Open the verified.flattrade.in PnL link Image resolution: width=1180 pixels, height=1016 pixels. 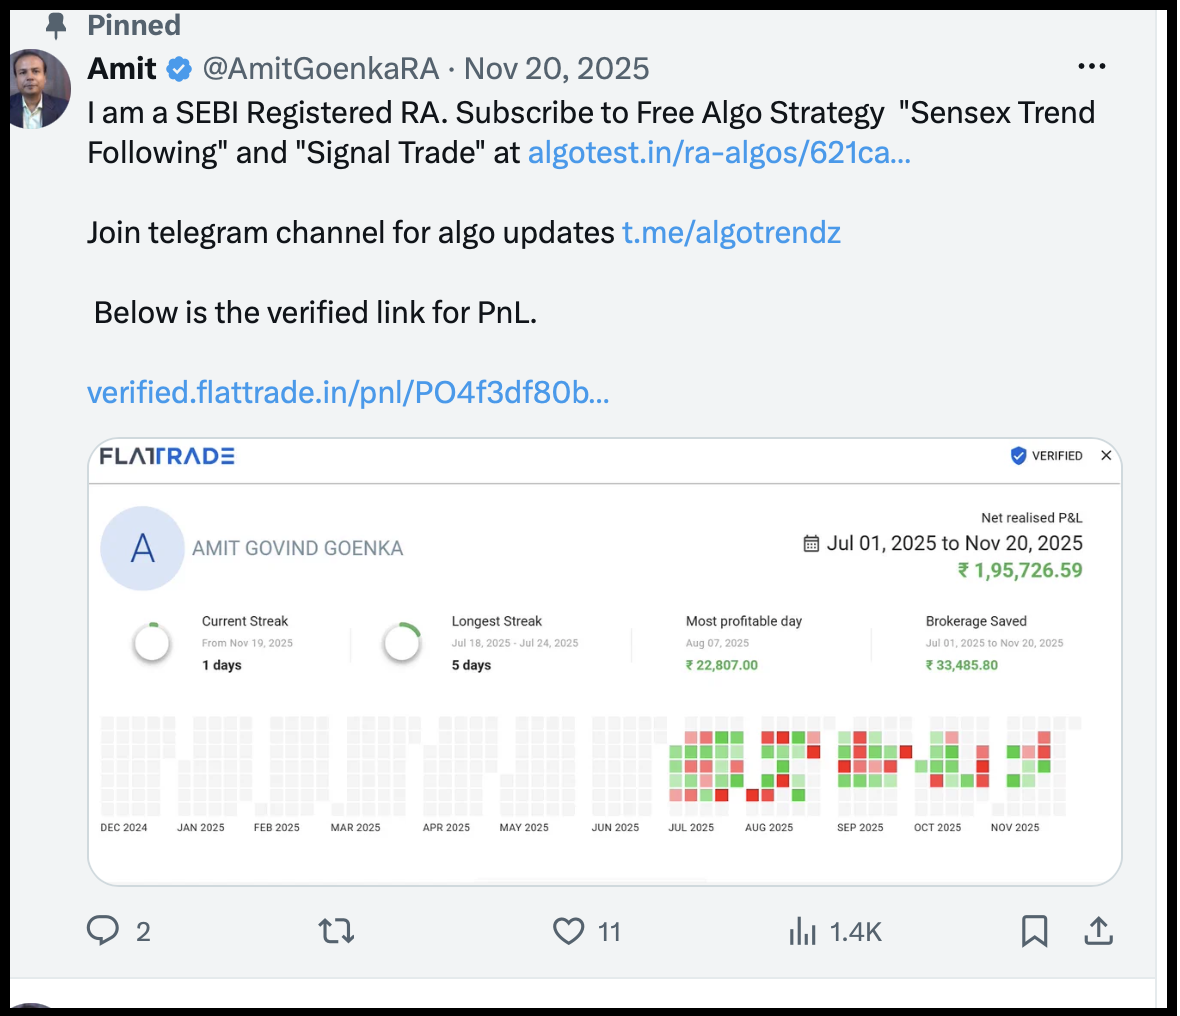tap(348, 392)
